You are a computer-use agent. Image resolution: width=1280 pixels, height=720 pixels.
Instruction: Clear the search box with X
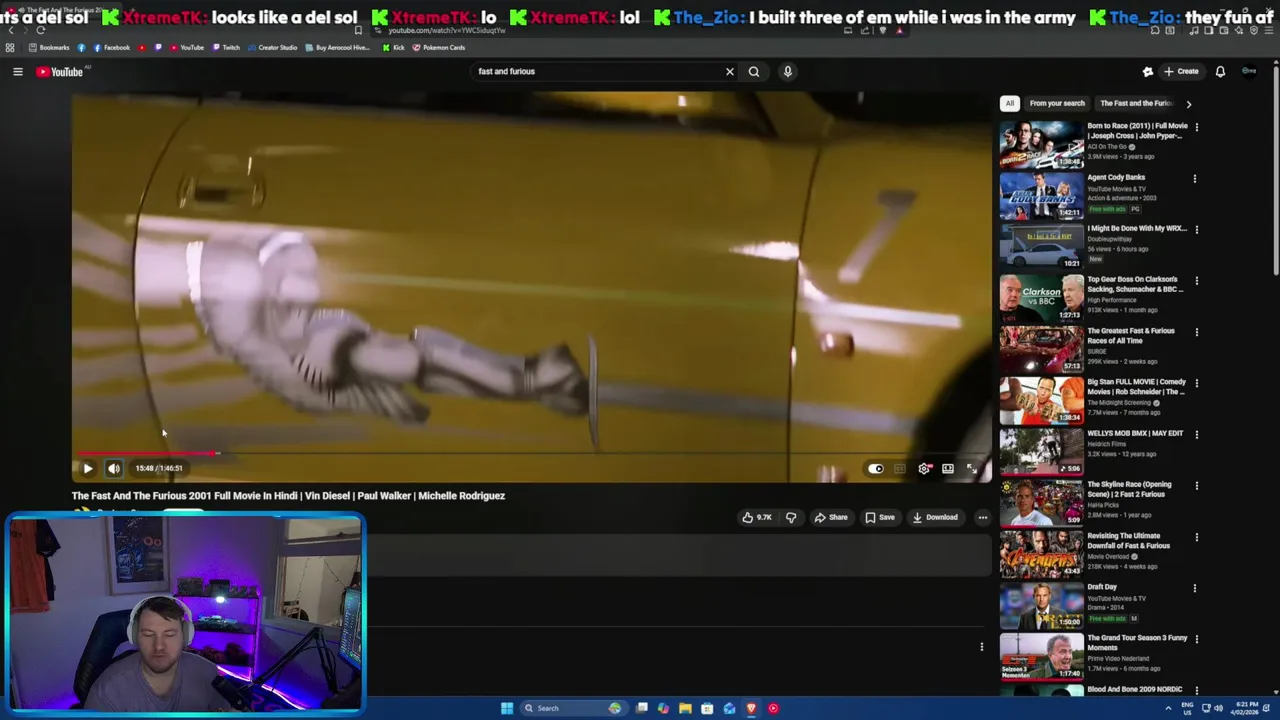tap(730, 71)
